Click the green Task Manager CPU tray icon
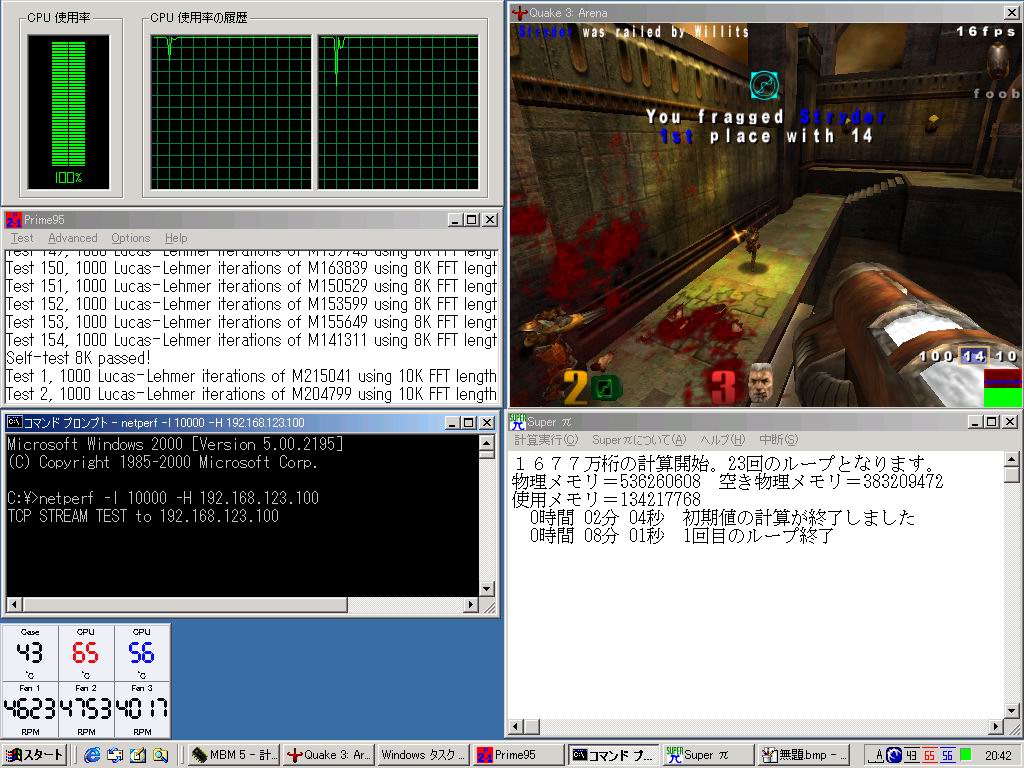This screenshot has width=1024, height=768. point(965,756)
